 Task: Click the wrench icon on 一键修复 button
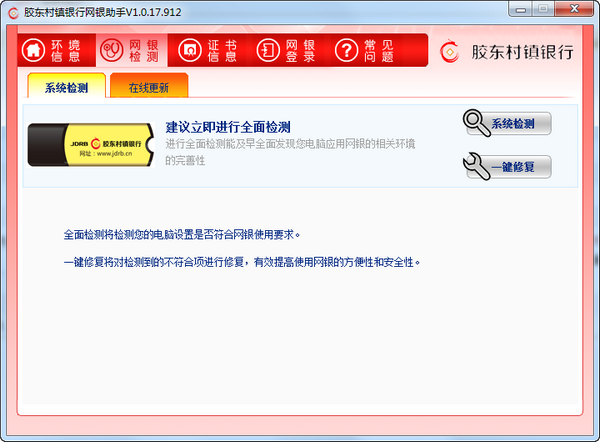pyautogui.click(x=479, y=165)
